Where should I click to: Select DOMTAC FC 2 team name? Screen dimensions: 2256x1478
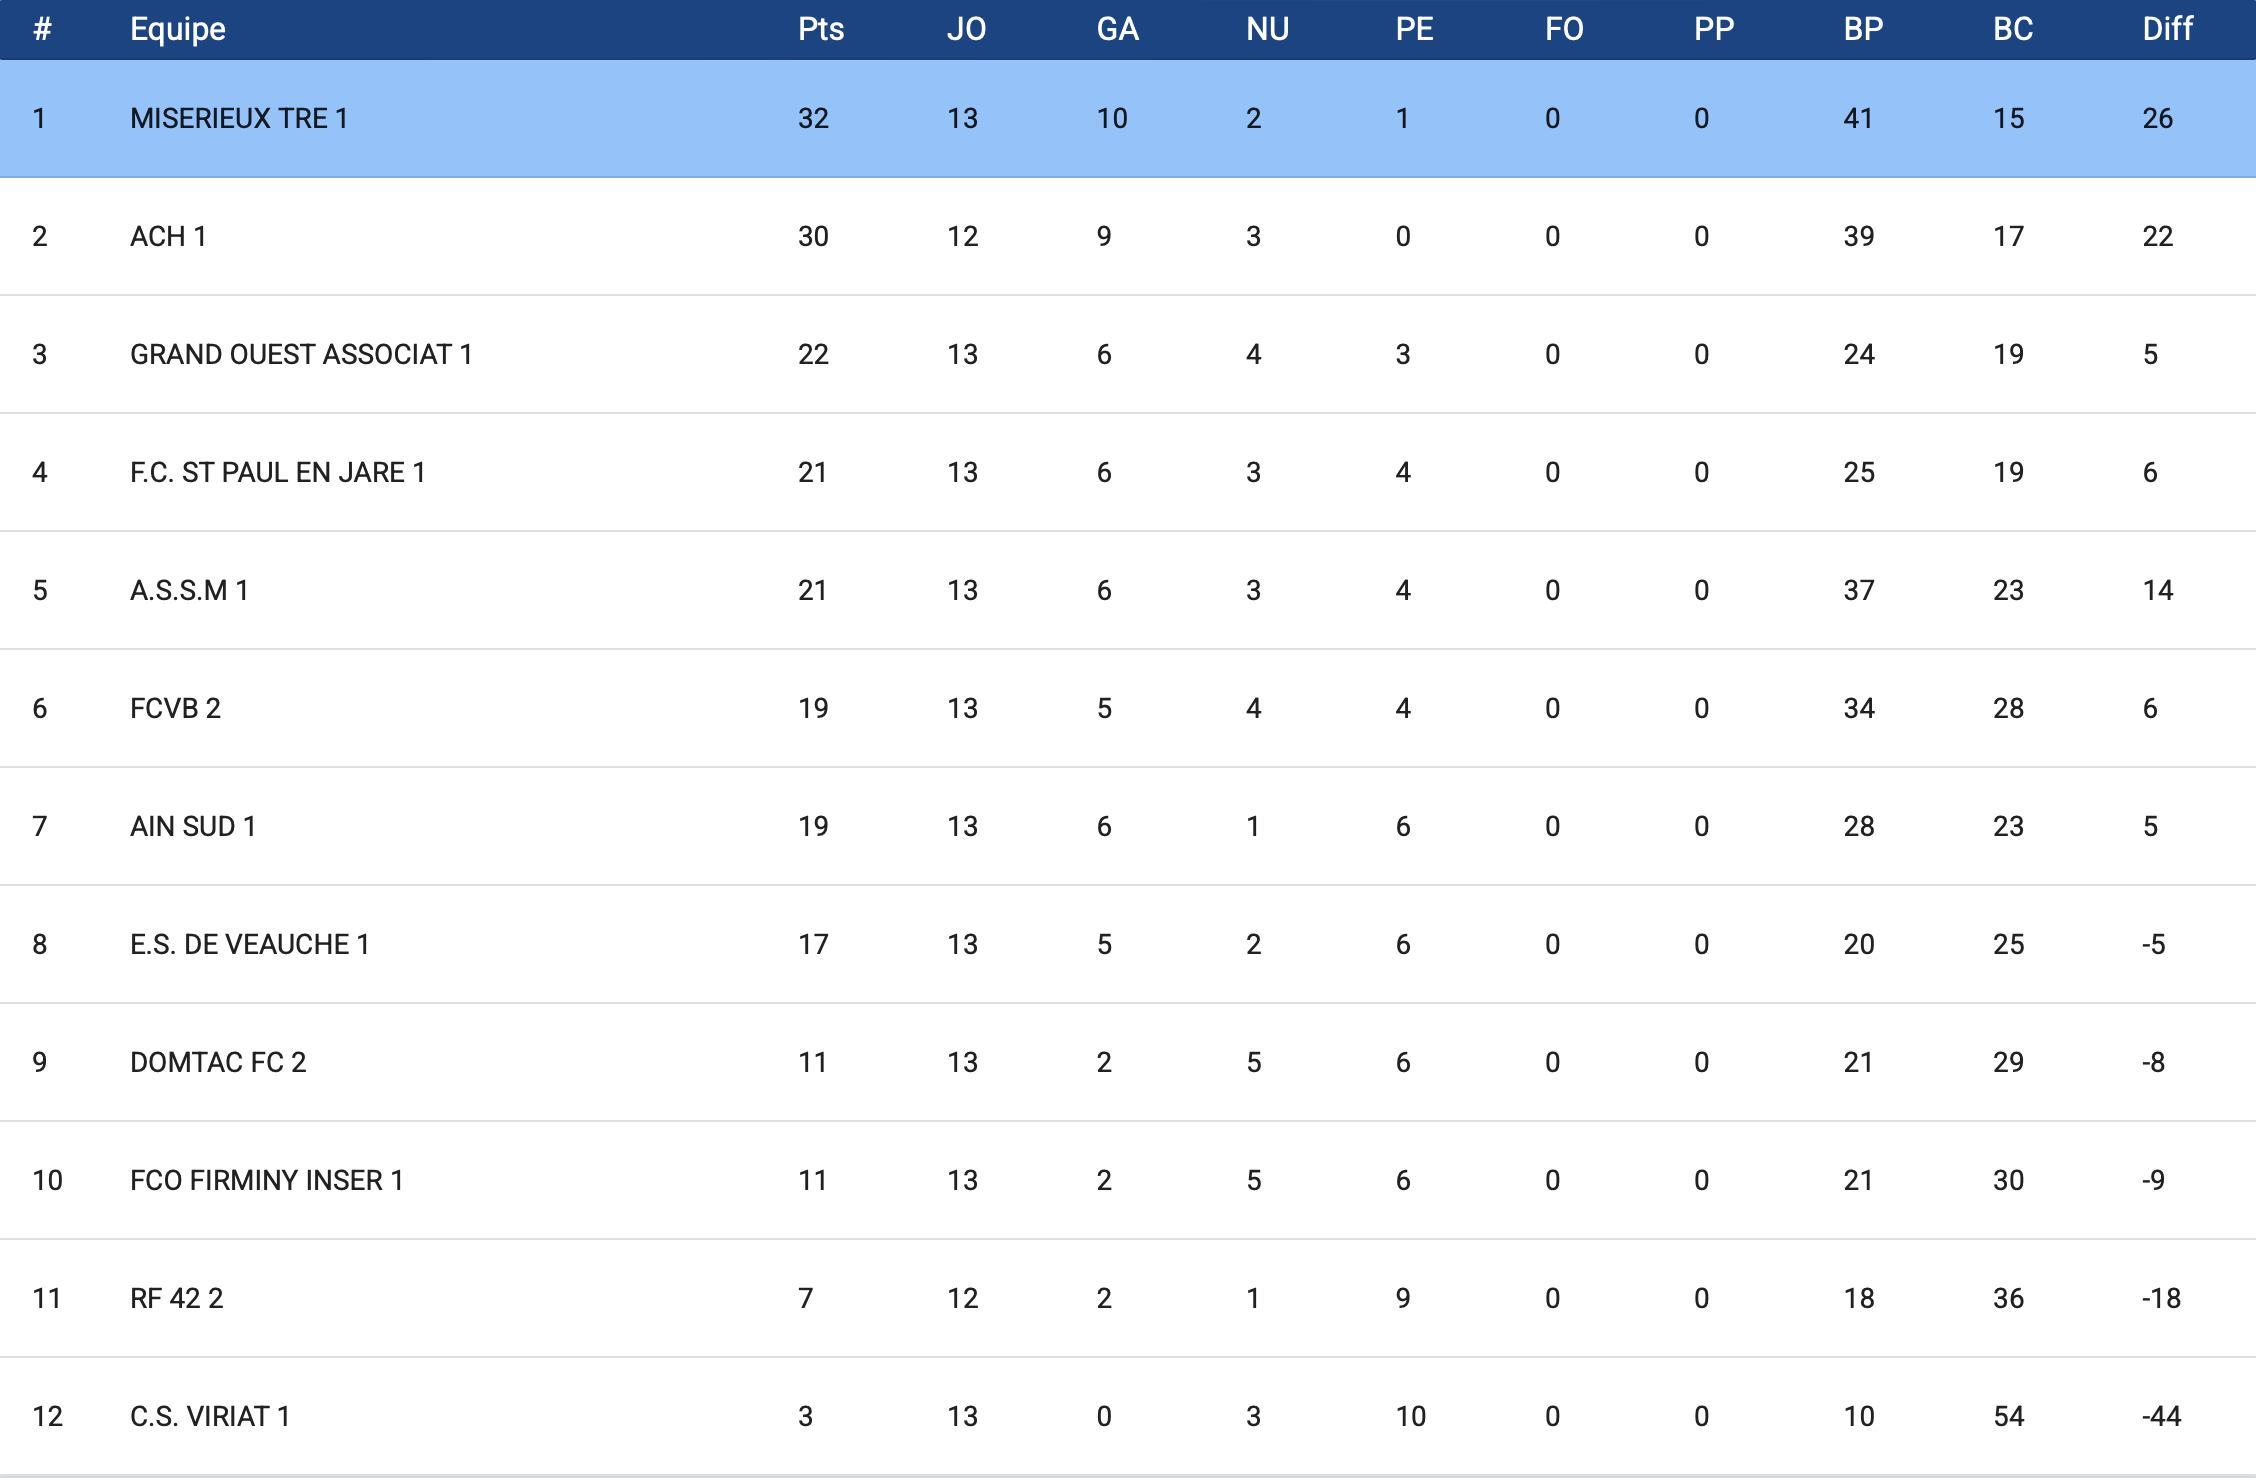[x=218, y=1062]
